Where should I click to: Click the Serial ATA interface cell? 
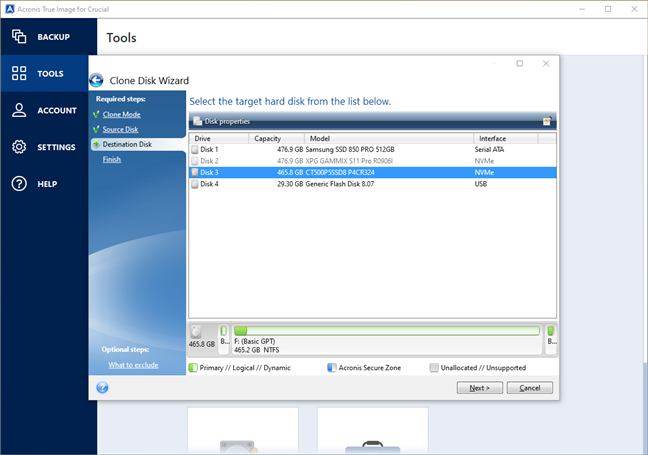(x=489, y=149)
